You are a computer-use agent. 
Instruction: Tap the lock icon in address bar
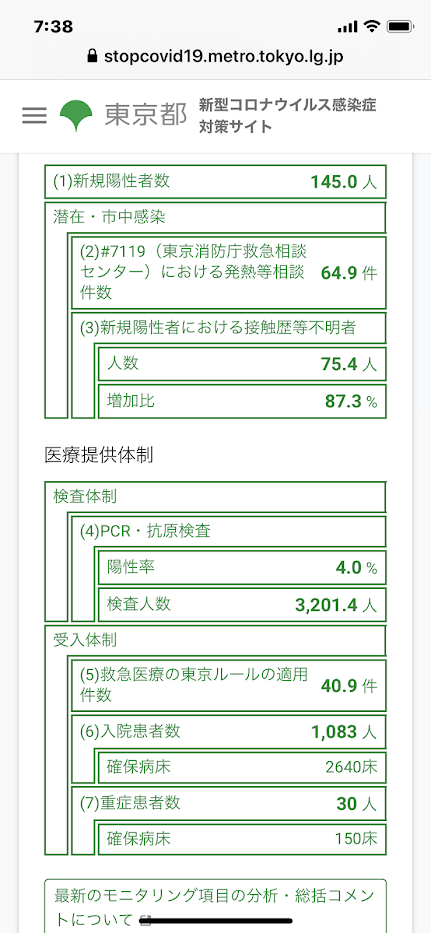pyautogui.click(x=91, y=57)
